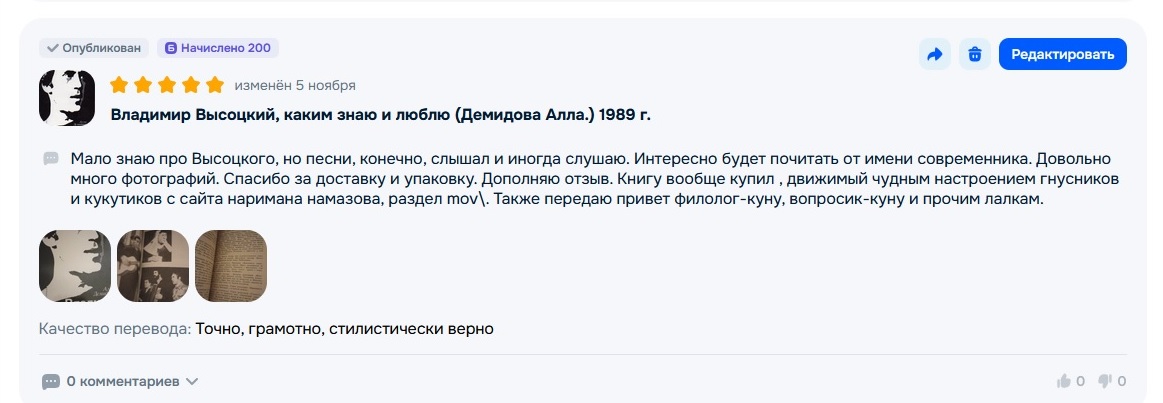
Task: Click the Редактировать button
Action: pyautogui.click(x=1062, y=54)
